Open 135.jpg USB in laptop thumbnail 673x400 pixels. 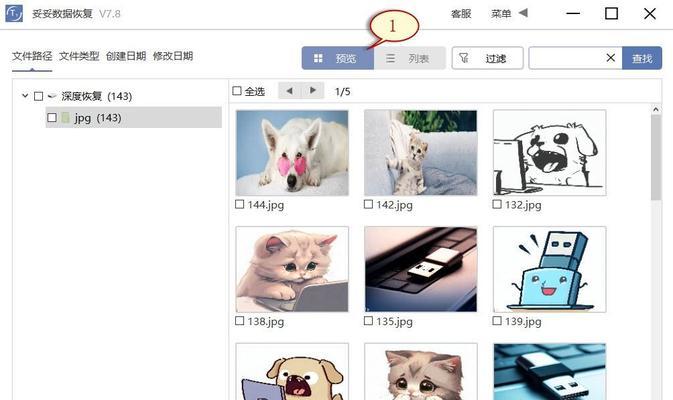(x=421, y=269)
